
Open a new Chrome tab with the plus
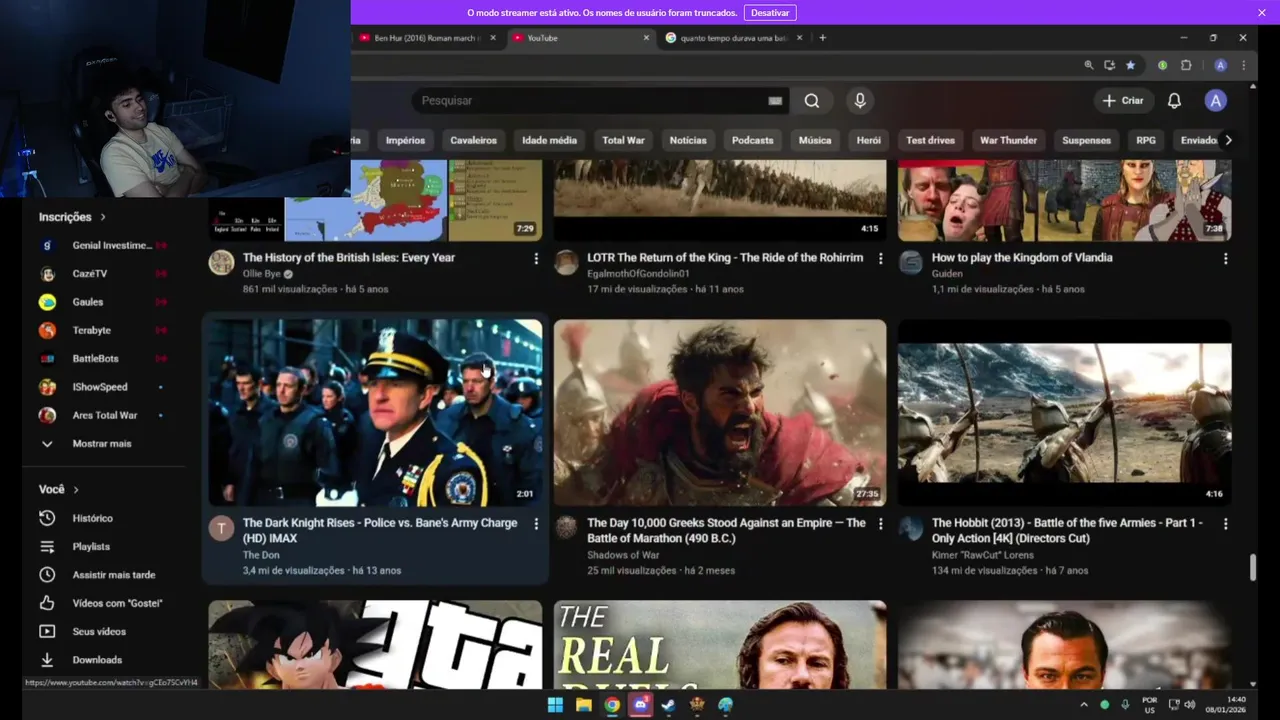click(823, 38)
